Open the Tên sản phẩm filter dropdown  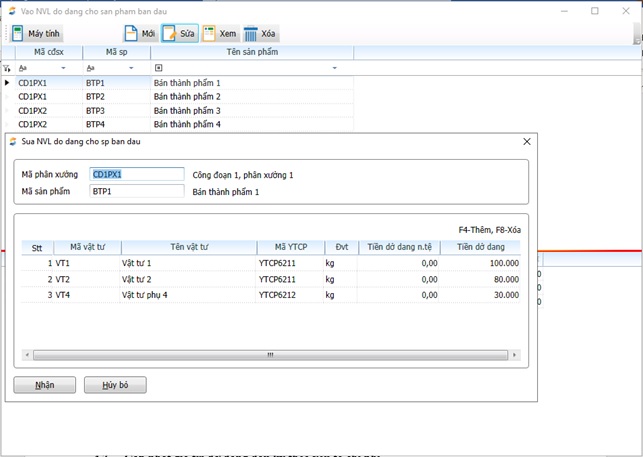(x=335, y=68)
